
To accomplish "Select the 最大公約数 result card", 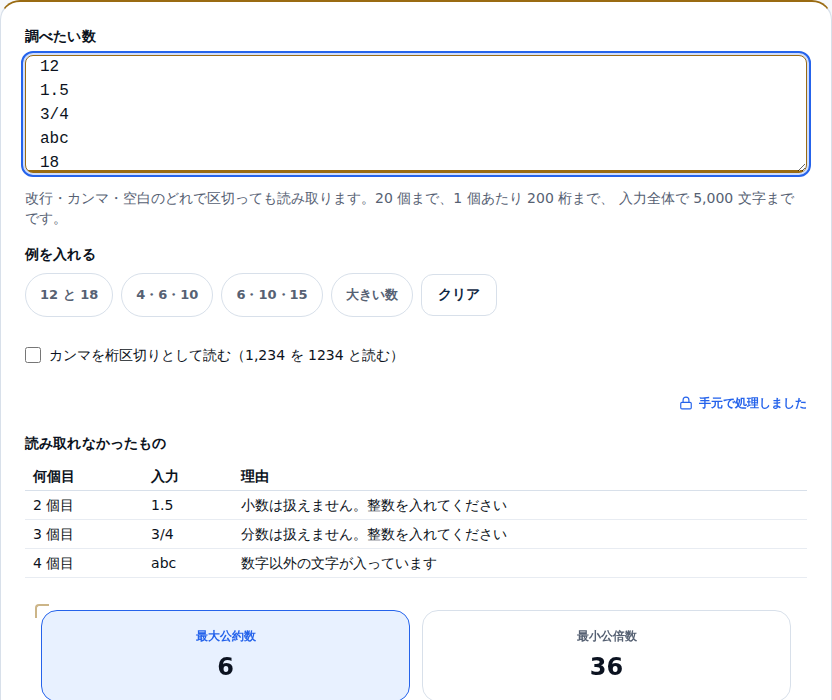I will coord(226,655).
